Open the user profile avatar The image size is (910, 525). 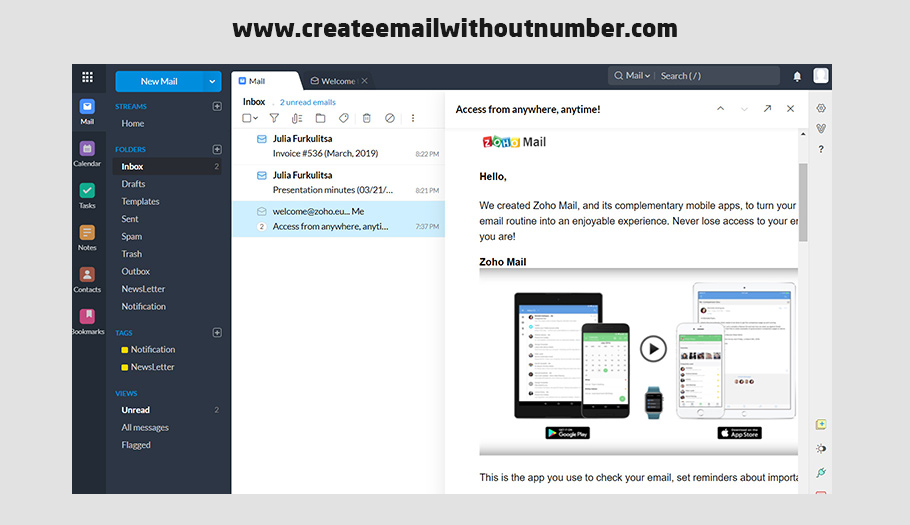(821, 75)
